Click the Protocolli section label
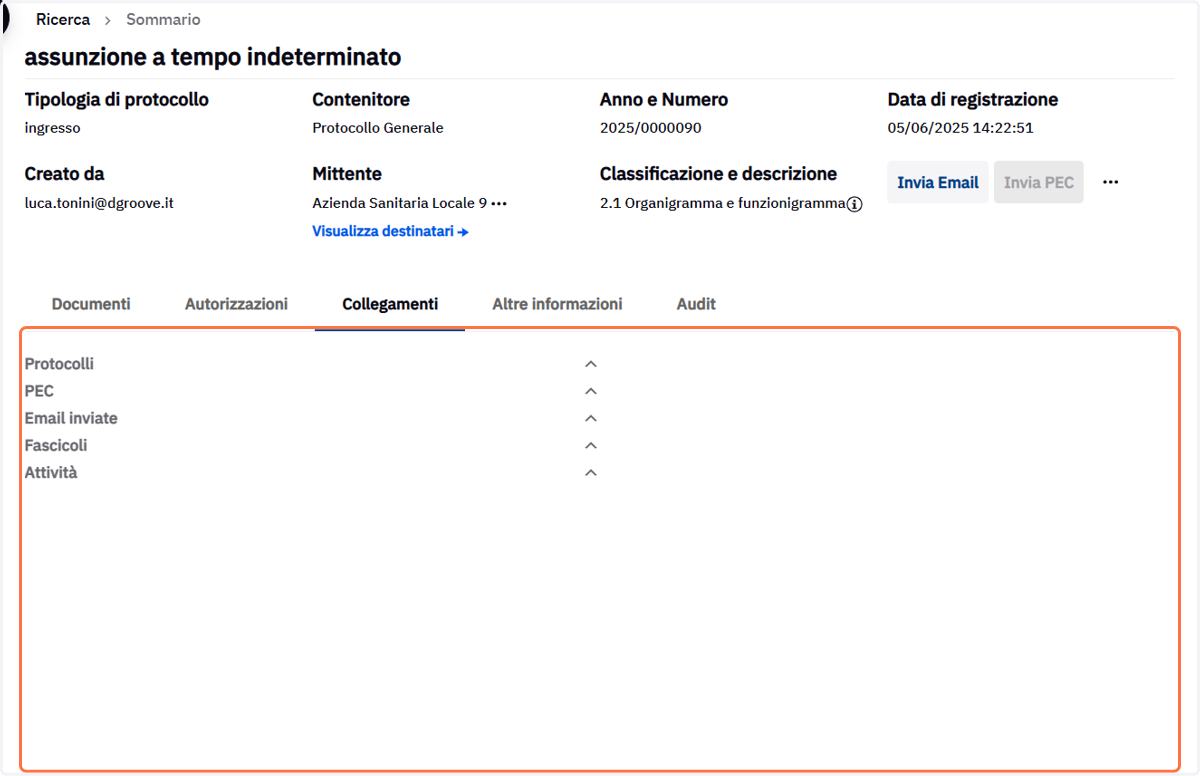Viewport: 1200px width, 776px height. point(59,364)
